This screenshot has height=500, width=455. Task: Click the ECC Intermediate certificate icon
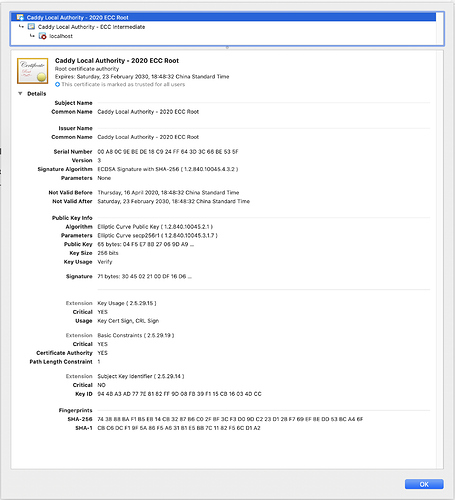pos(31,27)
